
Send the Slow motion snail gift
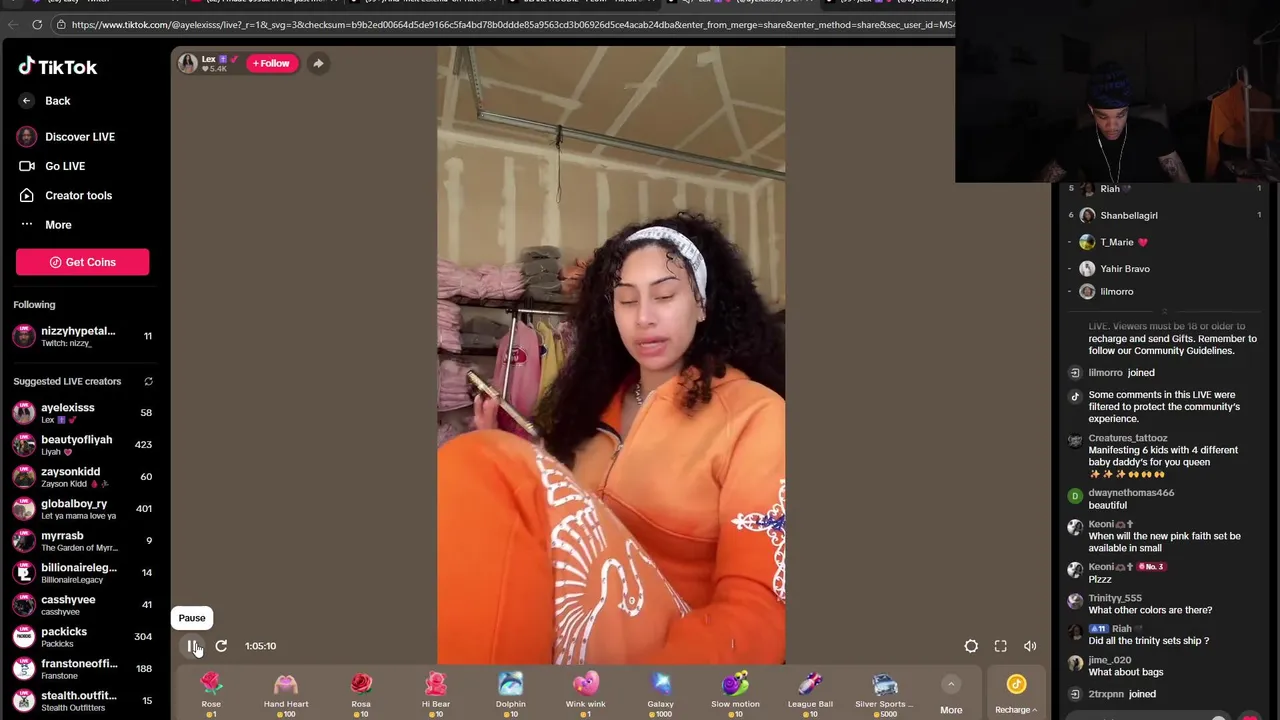pos(735,694)
